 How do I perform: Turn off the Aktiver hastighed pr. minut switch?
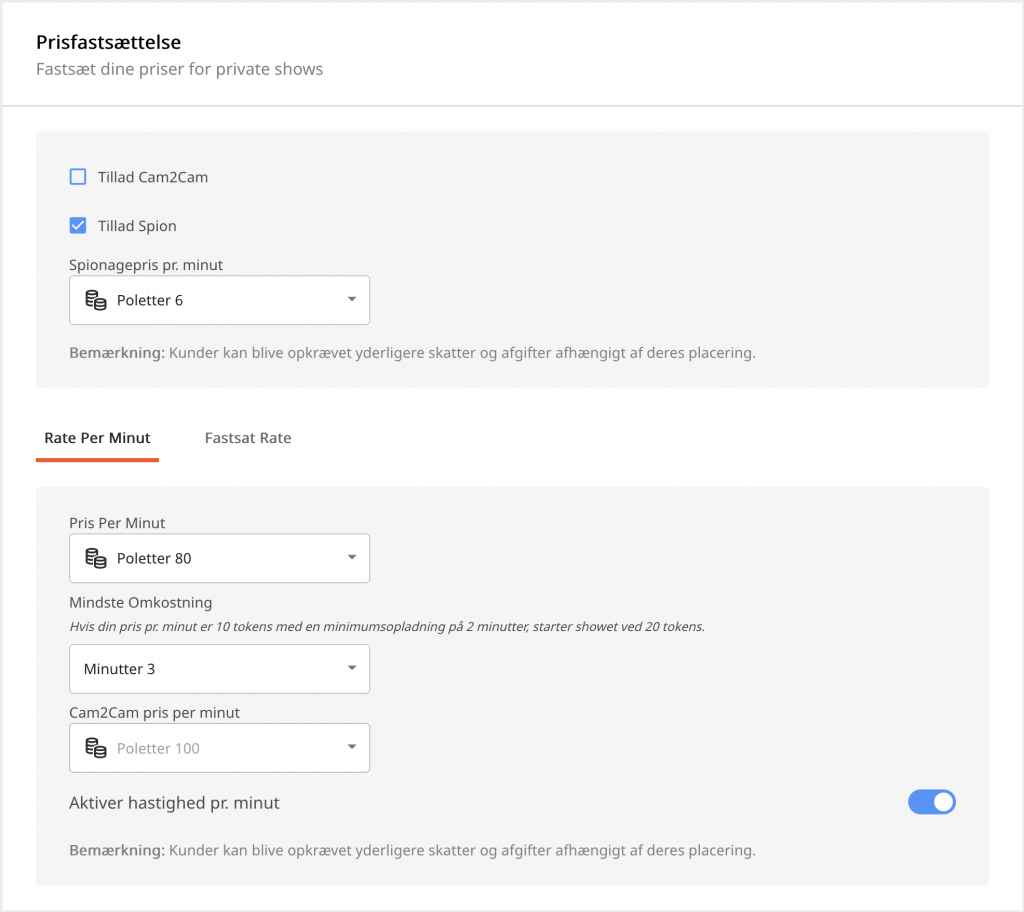click(931, 802)
